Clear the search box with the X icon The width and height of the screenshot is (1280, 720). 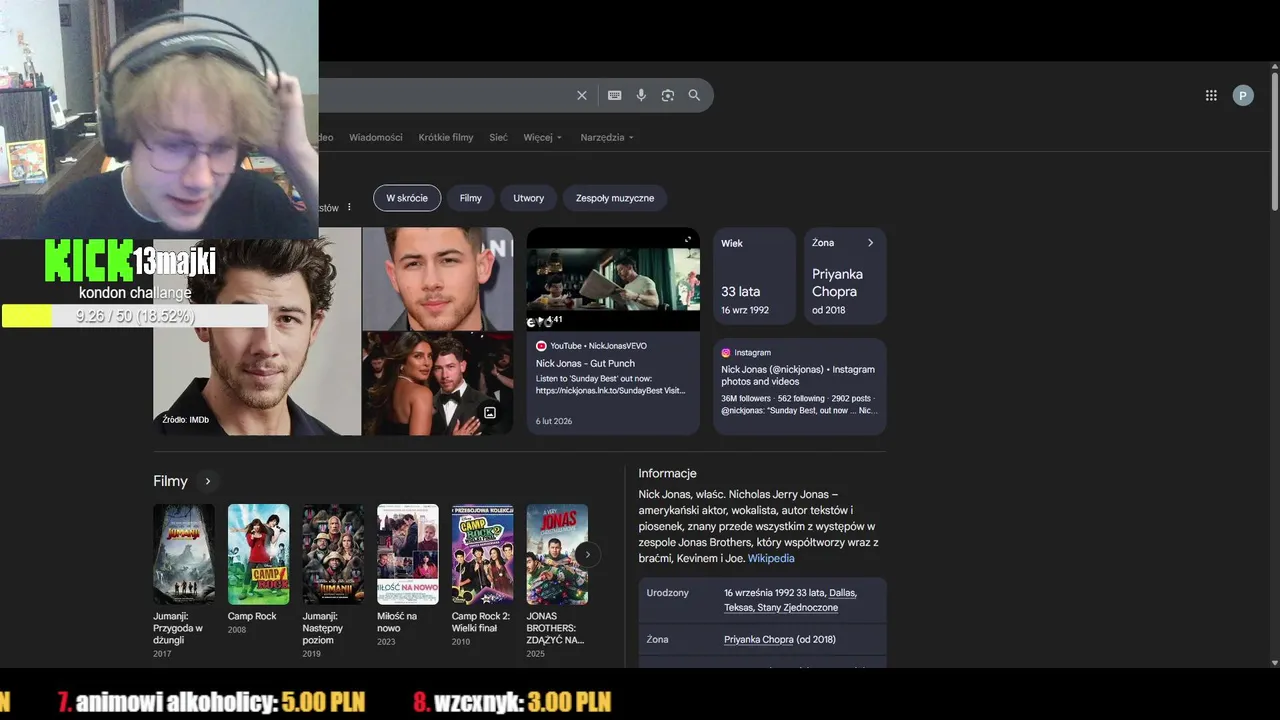point(582,95)
